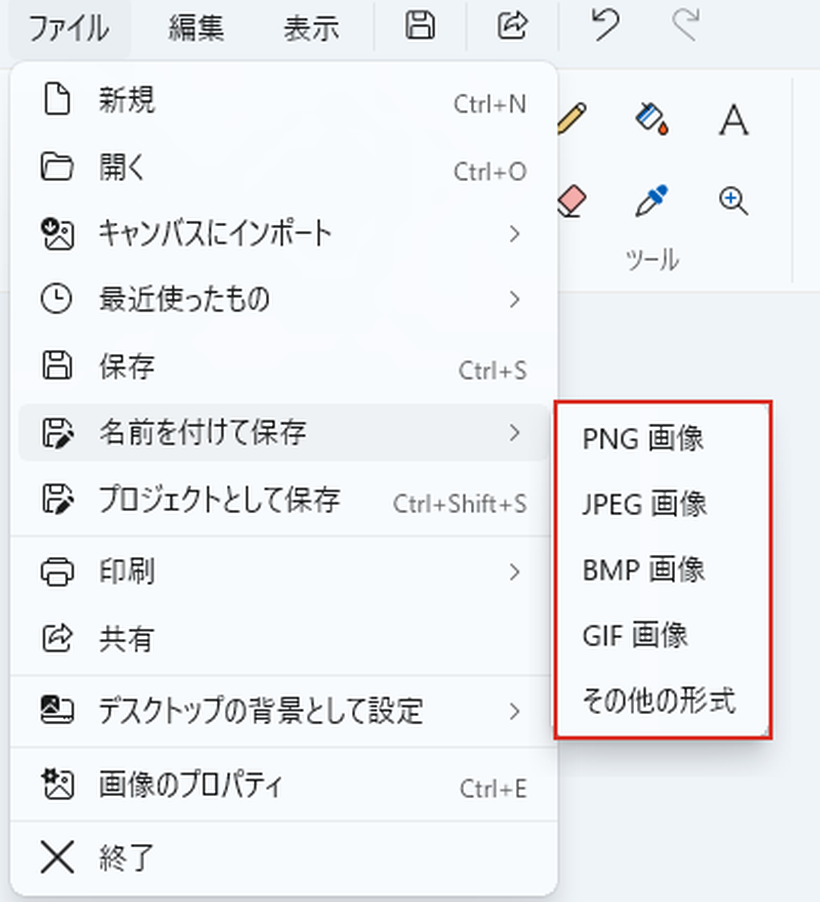Click the new document page icon
The image size is (820, 902).
click(57, 100)
